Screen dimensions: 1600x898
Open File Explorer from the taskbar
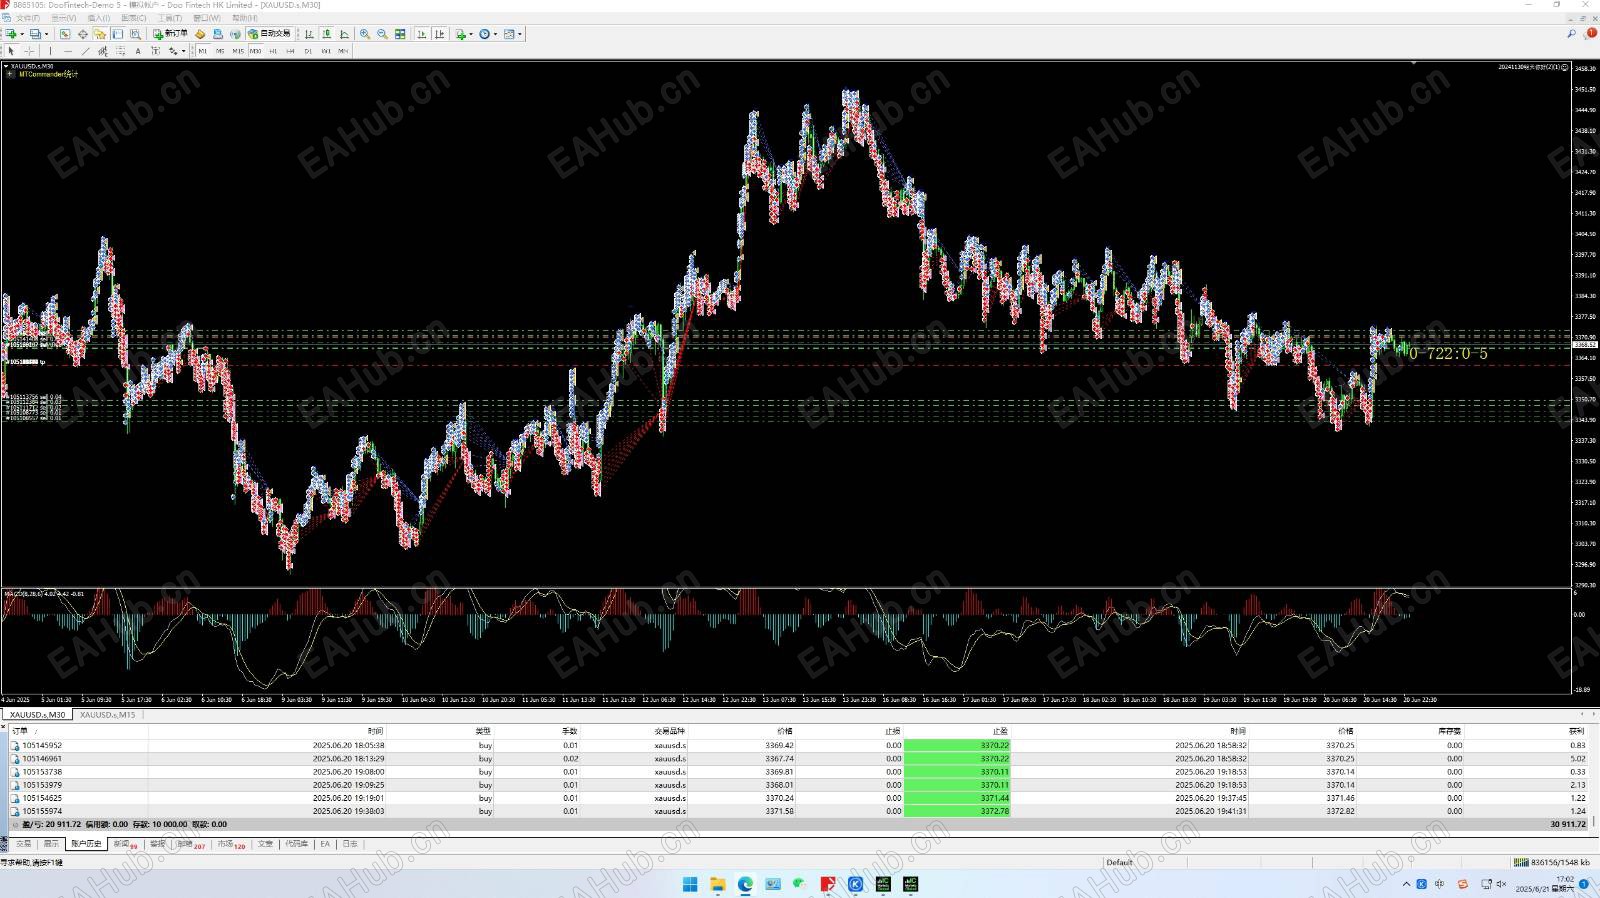pos(718,884)
